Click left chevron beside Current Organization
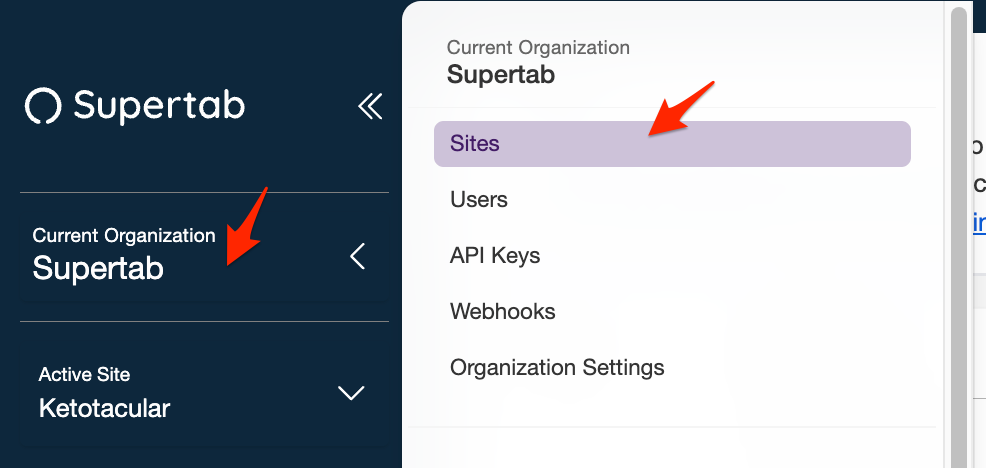This screenshot has width=986, height=468. (357, 257)
